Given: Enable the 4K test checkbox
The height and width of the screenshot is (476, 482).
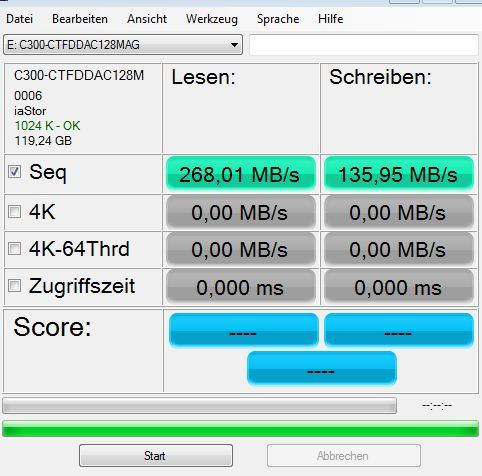Looking at the screenshot, I should click(14, 211).
